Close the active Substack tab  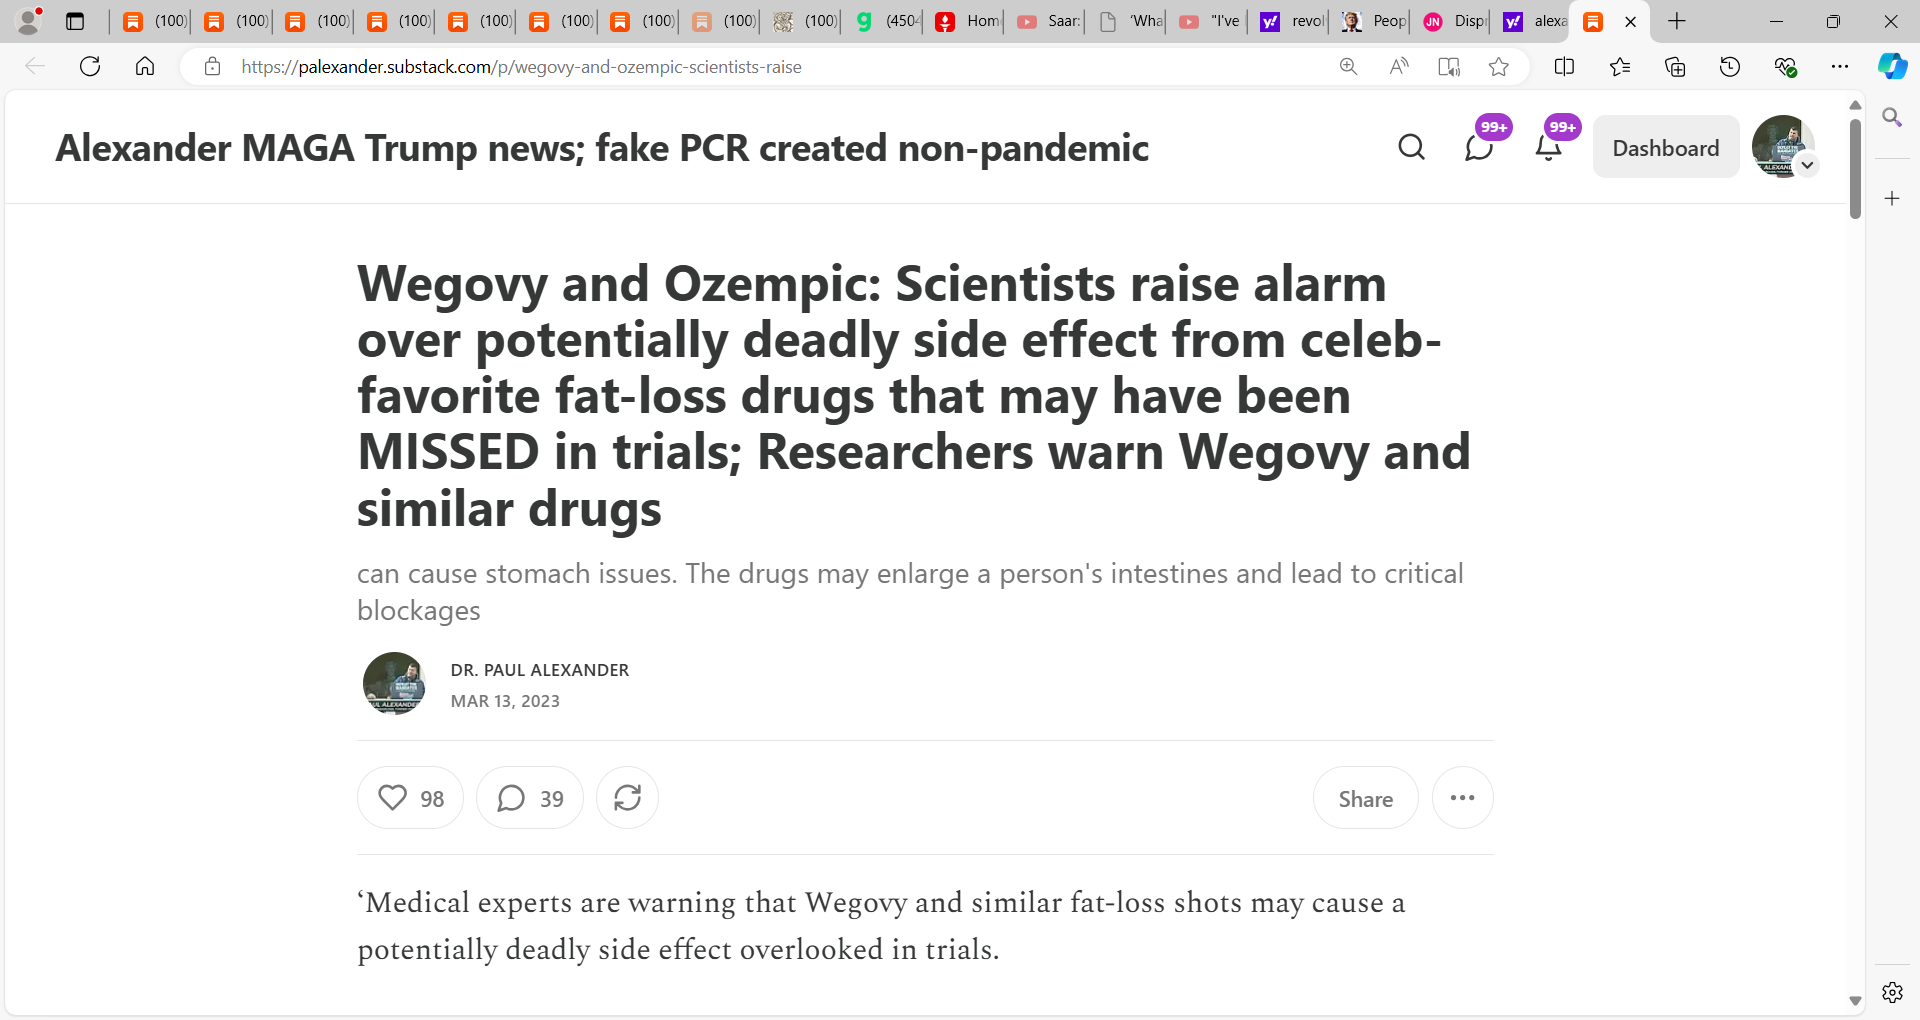1630,21
